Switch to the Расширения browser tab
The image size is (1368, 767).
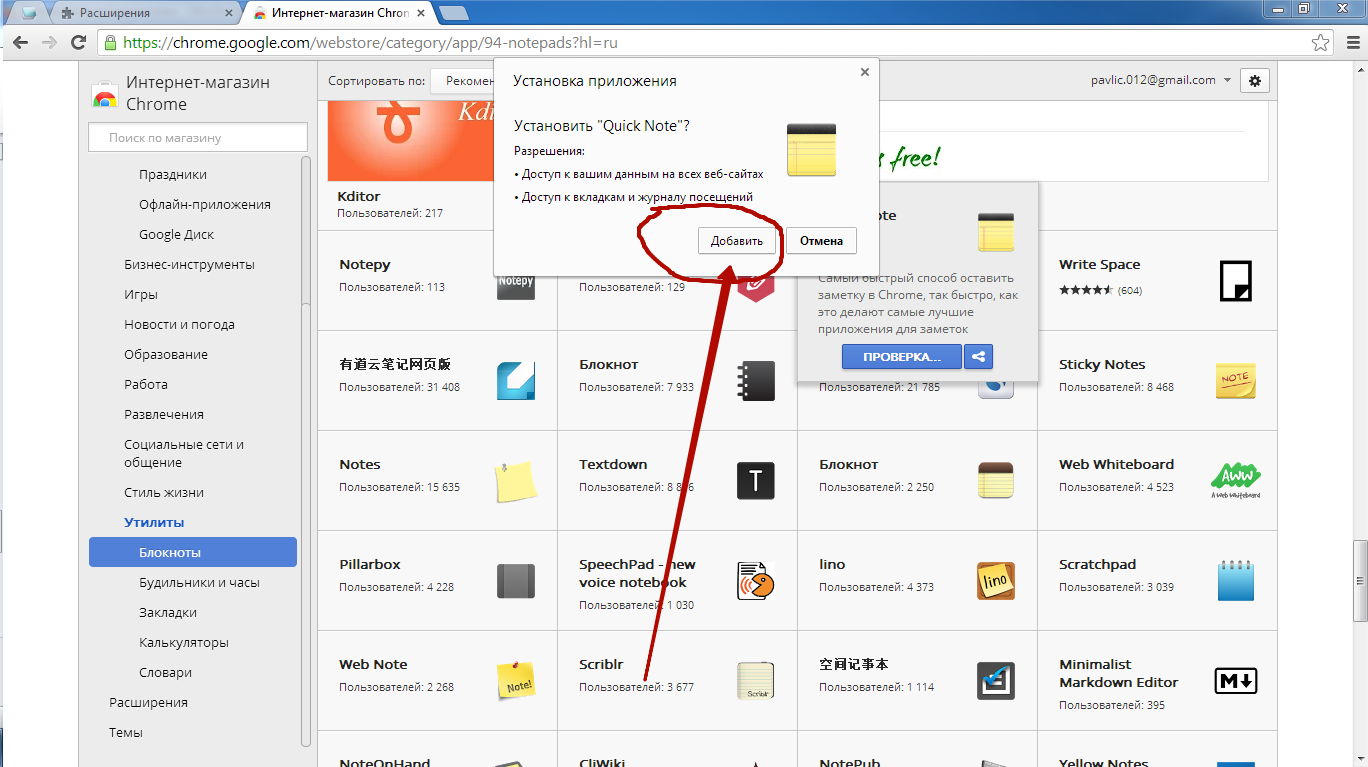pyautogui.click(x=145, y=13)
